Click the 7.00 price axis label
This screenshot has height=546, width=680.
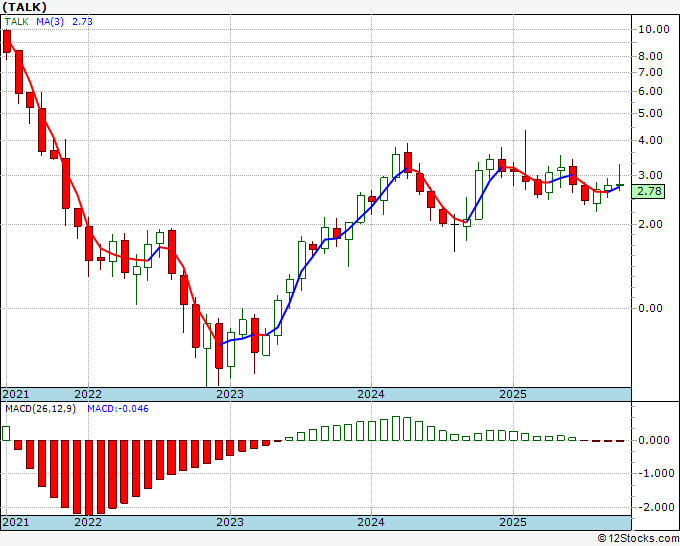point(650,72)
